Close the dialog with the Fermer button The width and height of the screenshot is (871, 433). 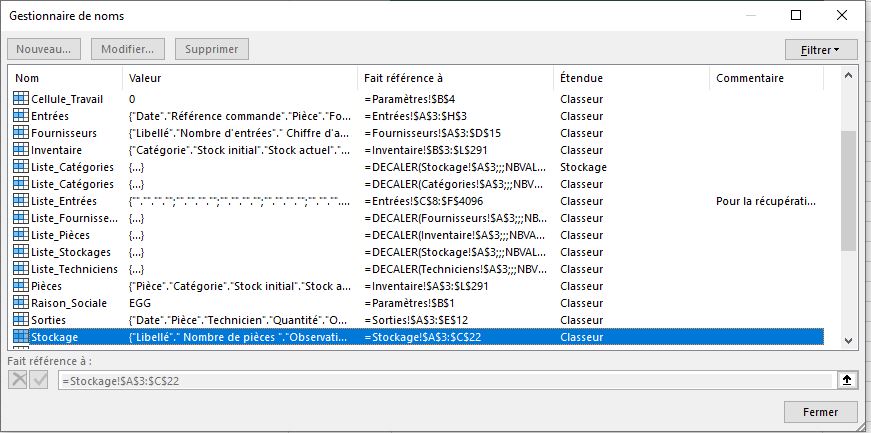click(820, 412)
